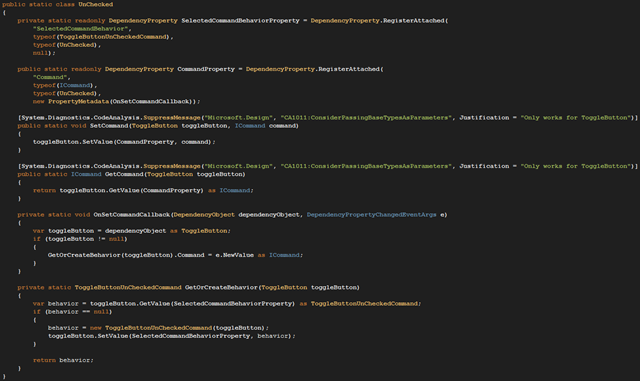Click typeof(ToggleButtonUnCheckedCommand) argument
640x381 pixels.
tap(101, 37)
